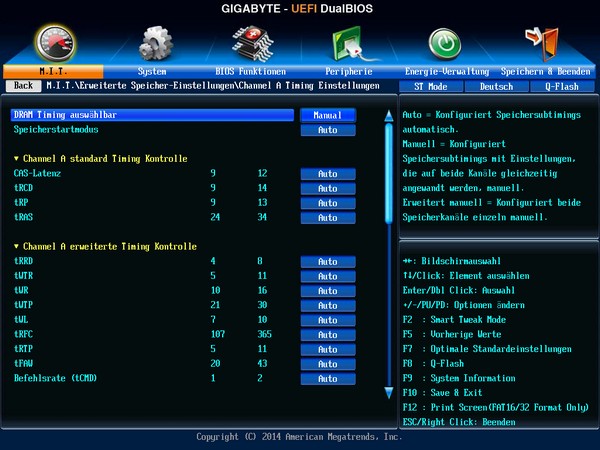The image size is (600, 450).
Task: Open the Speicherstartmodus Auto dropdown
Action: click(x=328, y=130)
